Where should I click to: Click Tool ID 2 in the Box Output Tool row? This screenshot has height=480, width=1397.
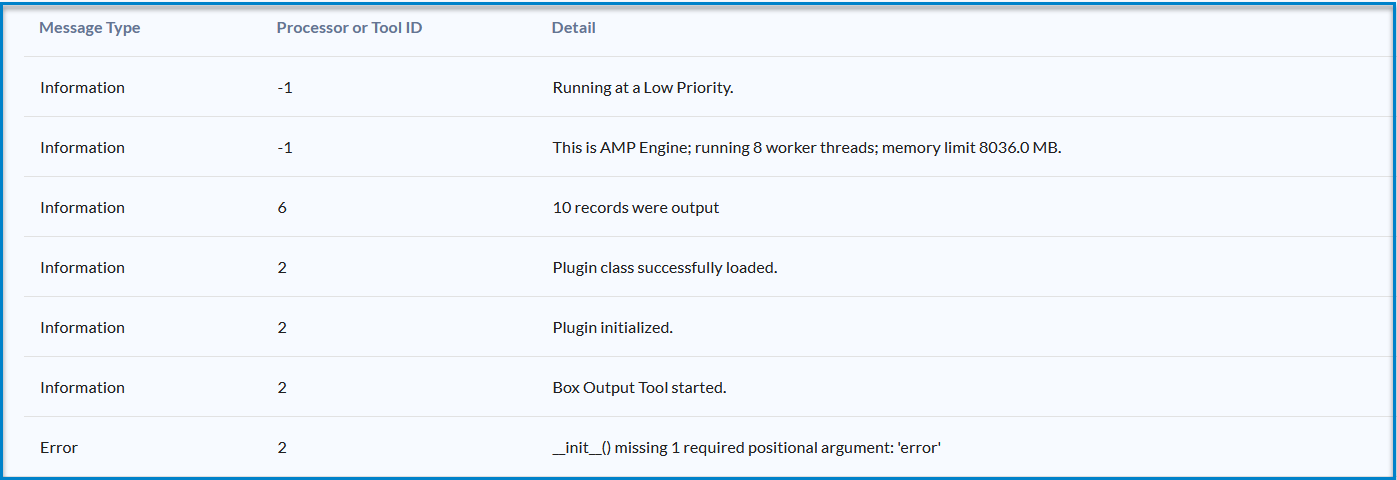click(282, 388)
